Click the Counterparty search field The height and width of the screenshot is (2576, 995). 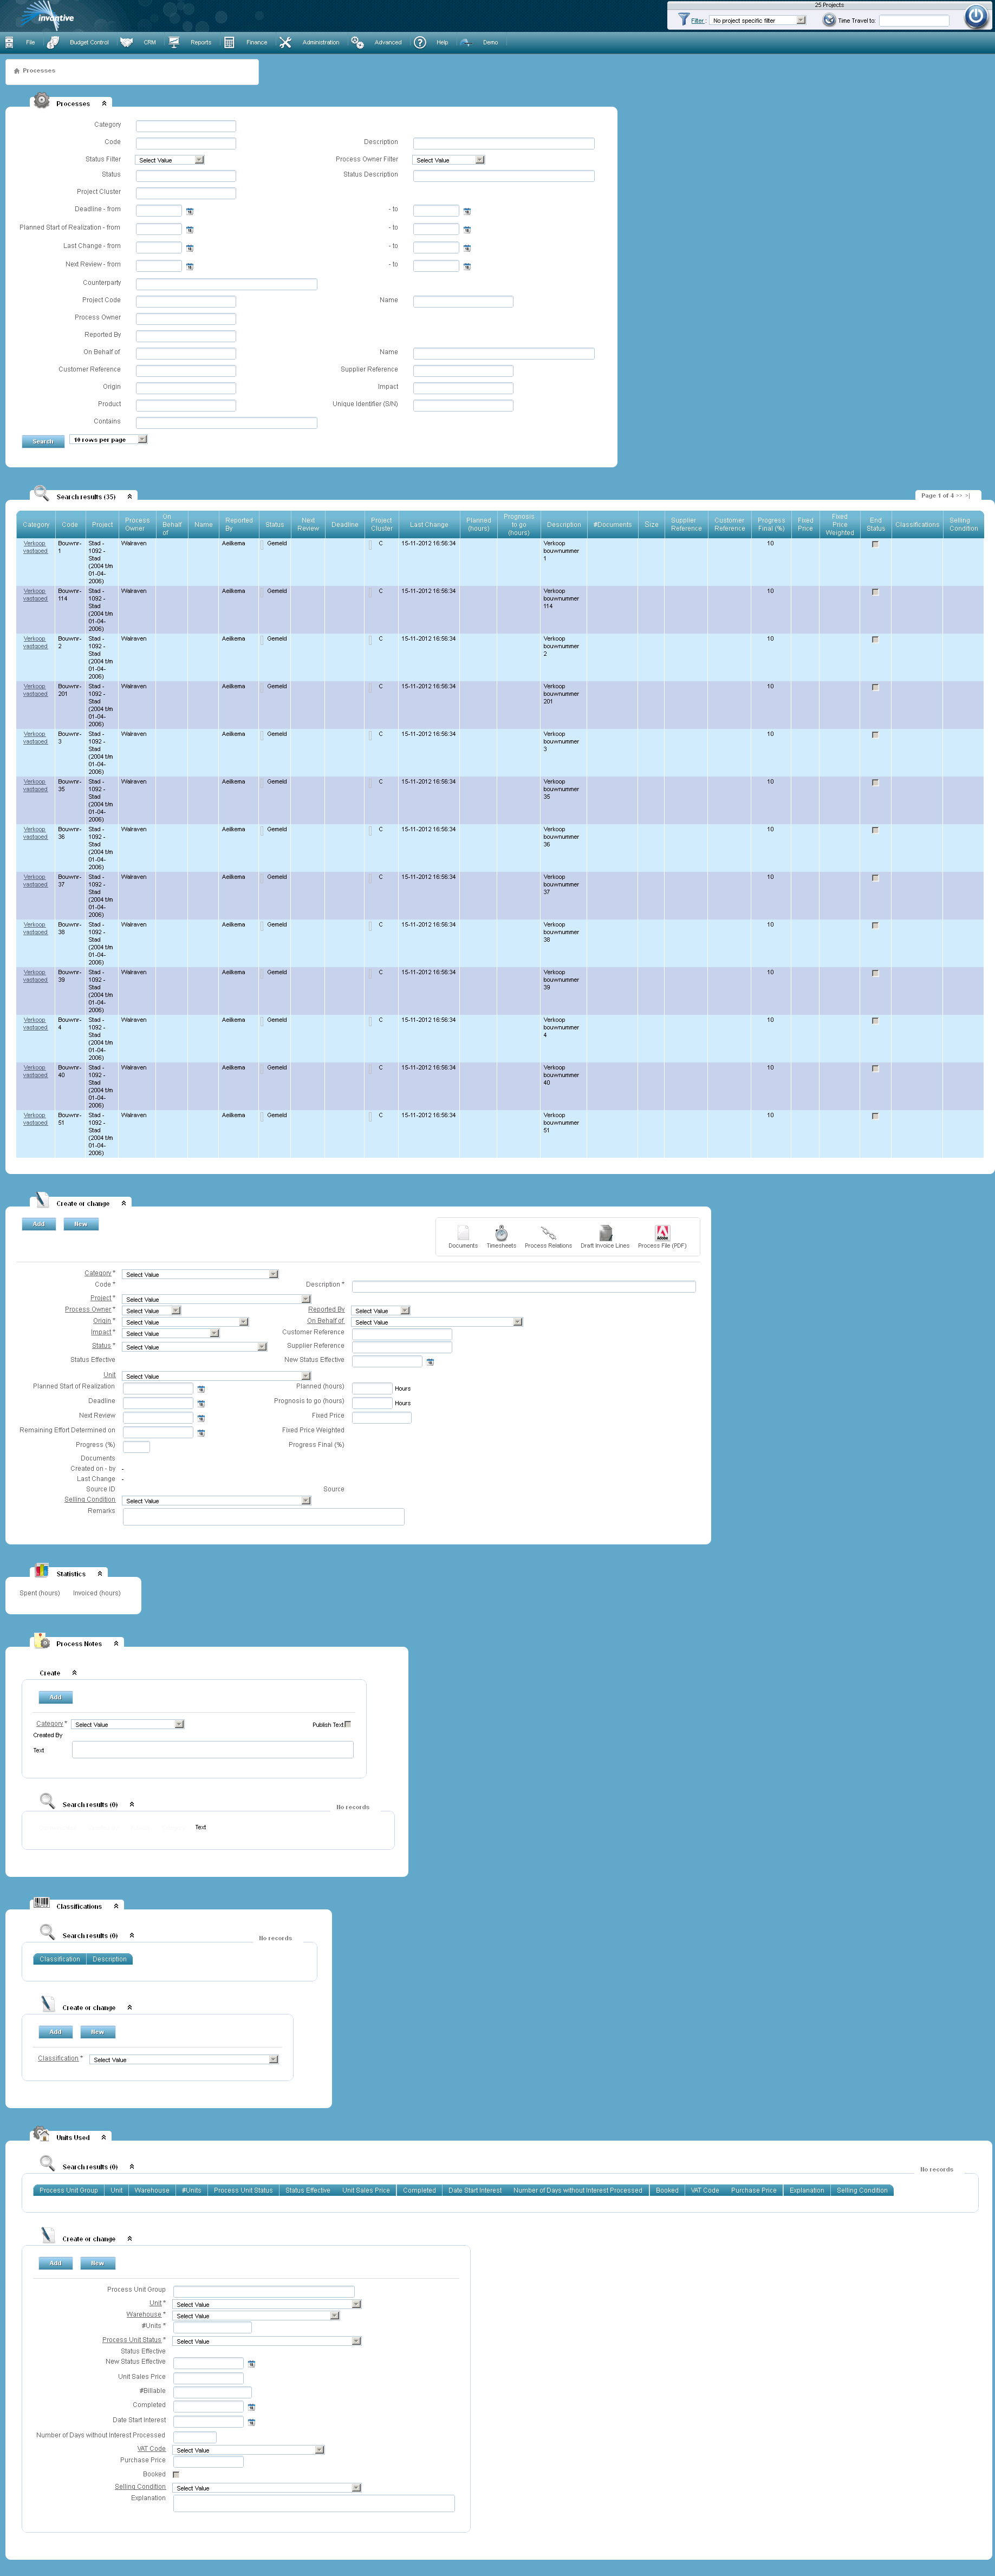coord(226,284)
